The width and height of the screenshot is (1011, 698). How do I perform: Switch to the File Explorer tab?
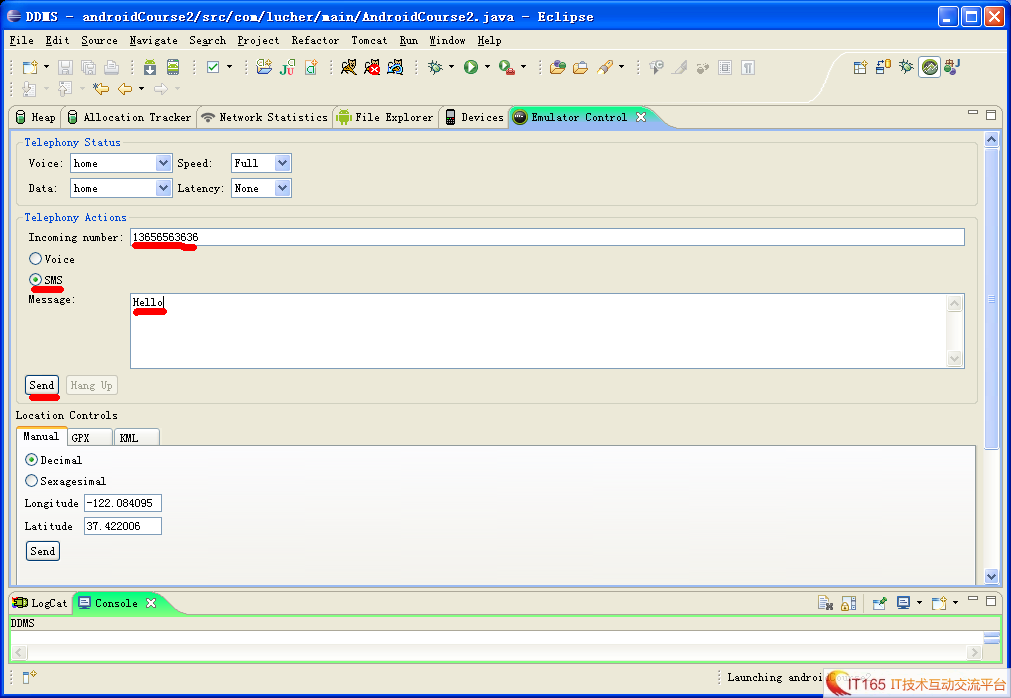tap(386, 117)
